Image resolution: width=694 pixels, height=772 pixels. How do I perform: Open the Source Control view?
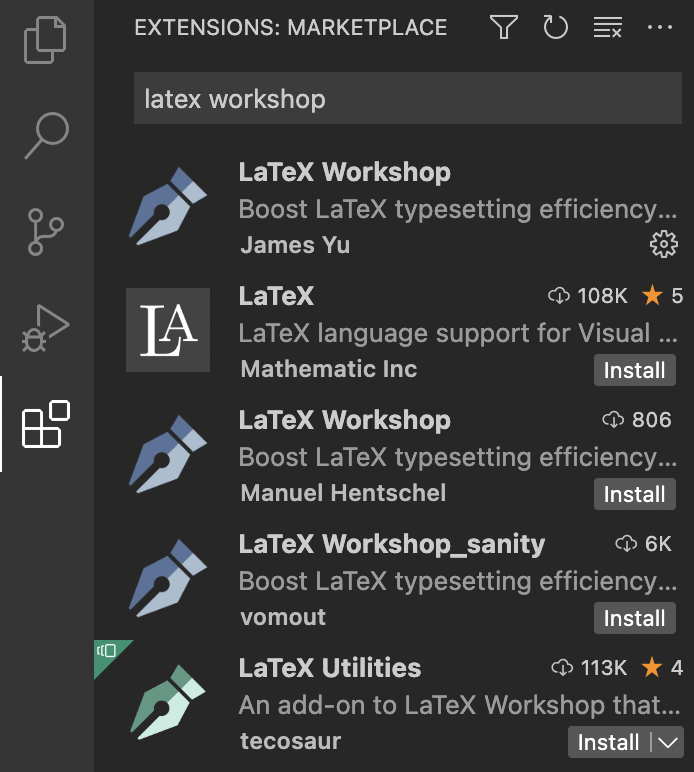click(x=46, y=232)
